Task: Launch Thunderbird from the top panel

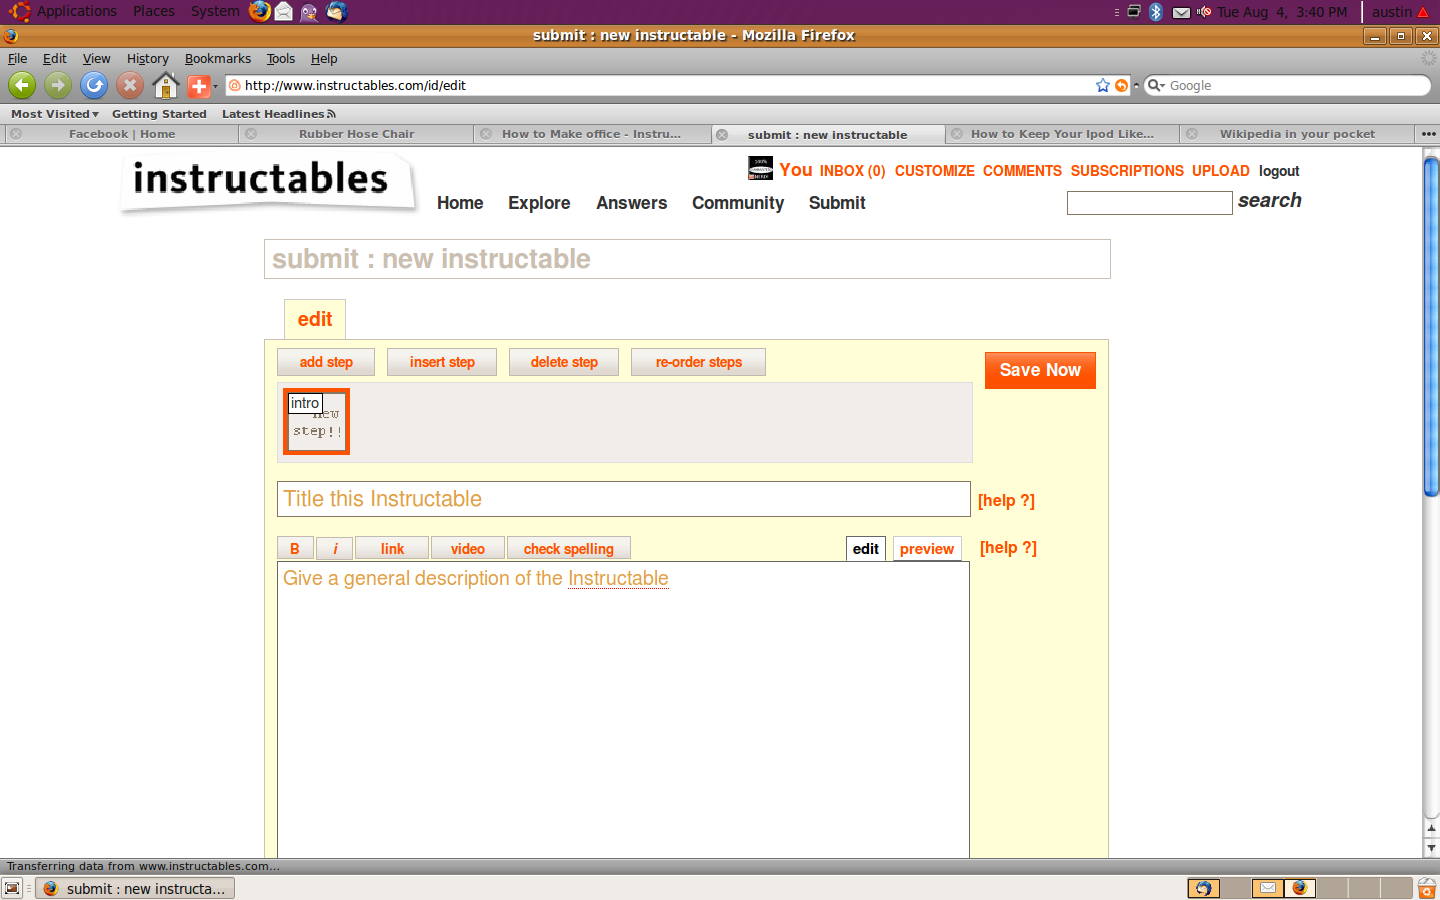Action: click(x=337, y=12)
